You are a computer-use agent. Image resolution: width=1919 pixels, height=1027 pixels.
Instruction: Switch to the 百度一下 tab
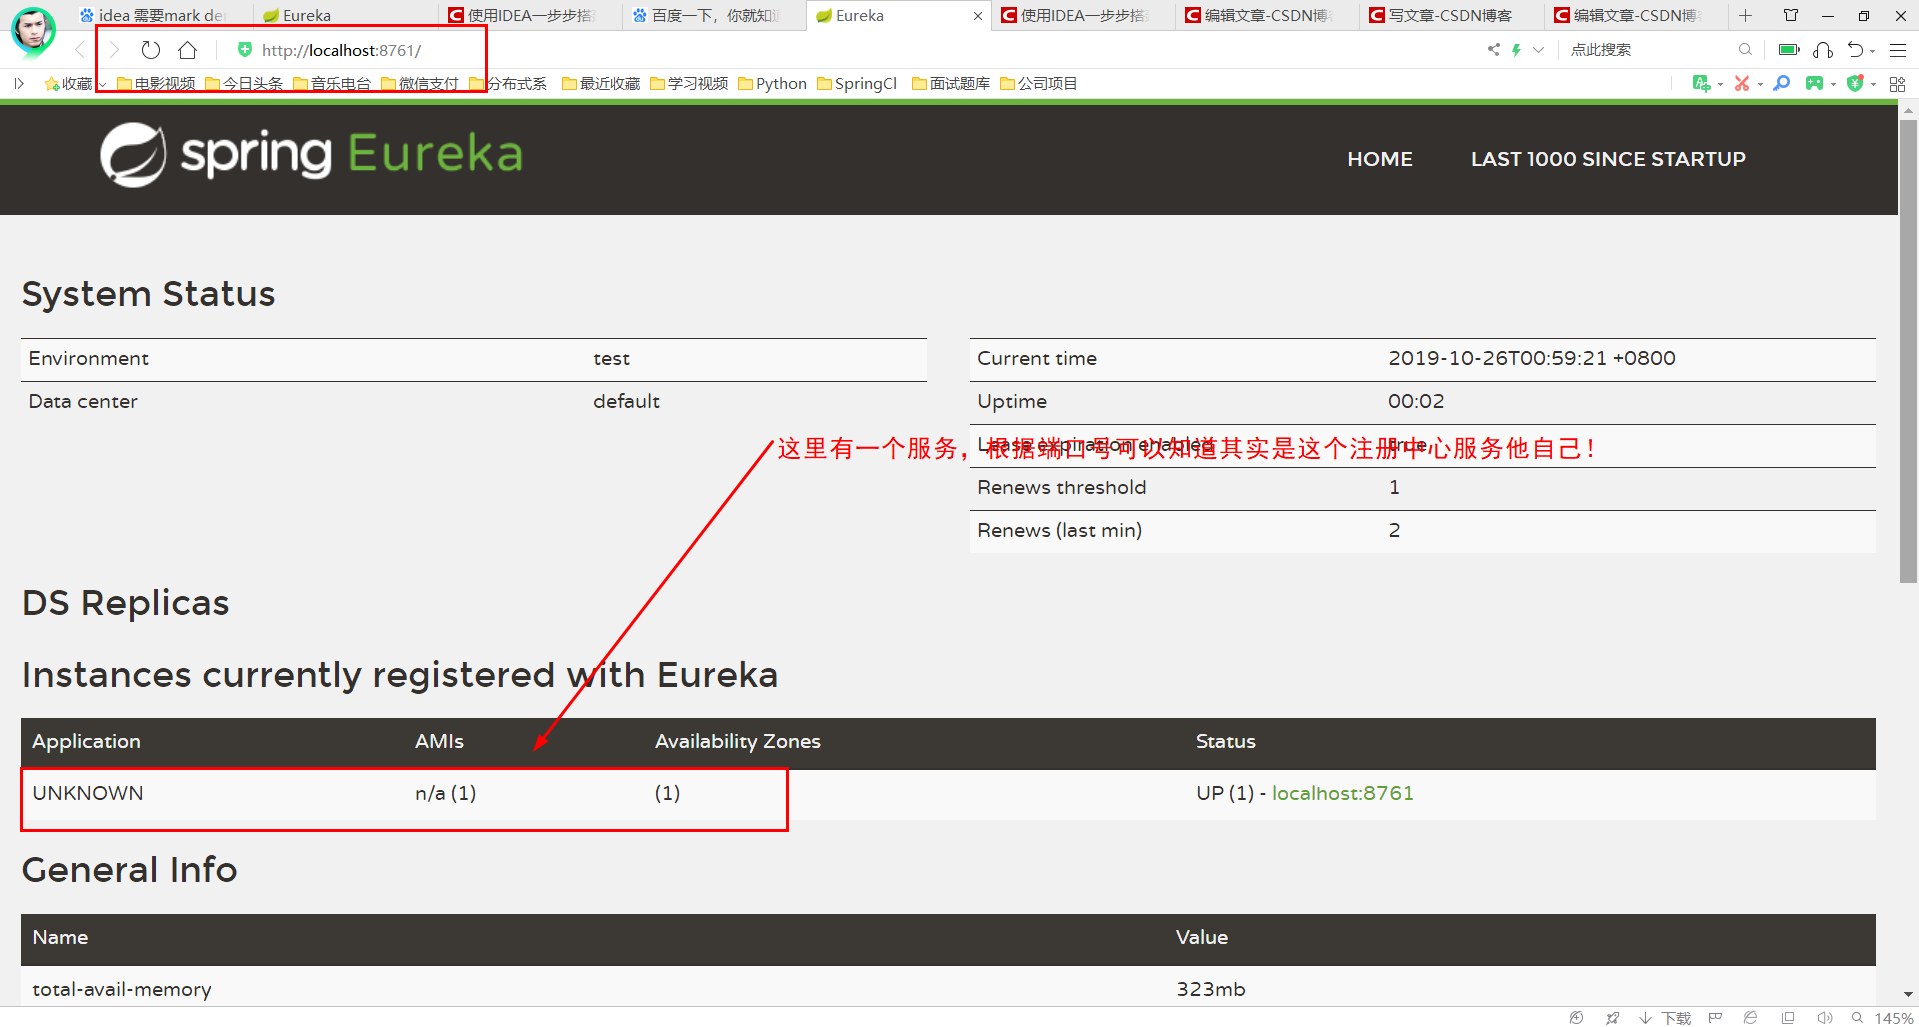coord(714,15)
